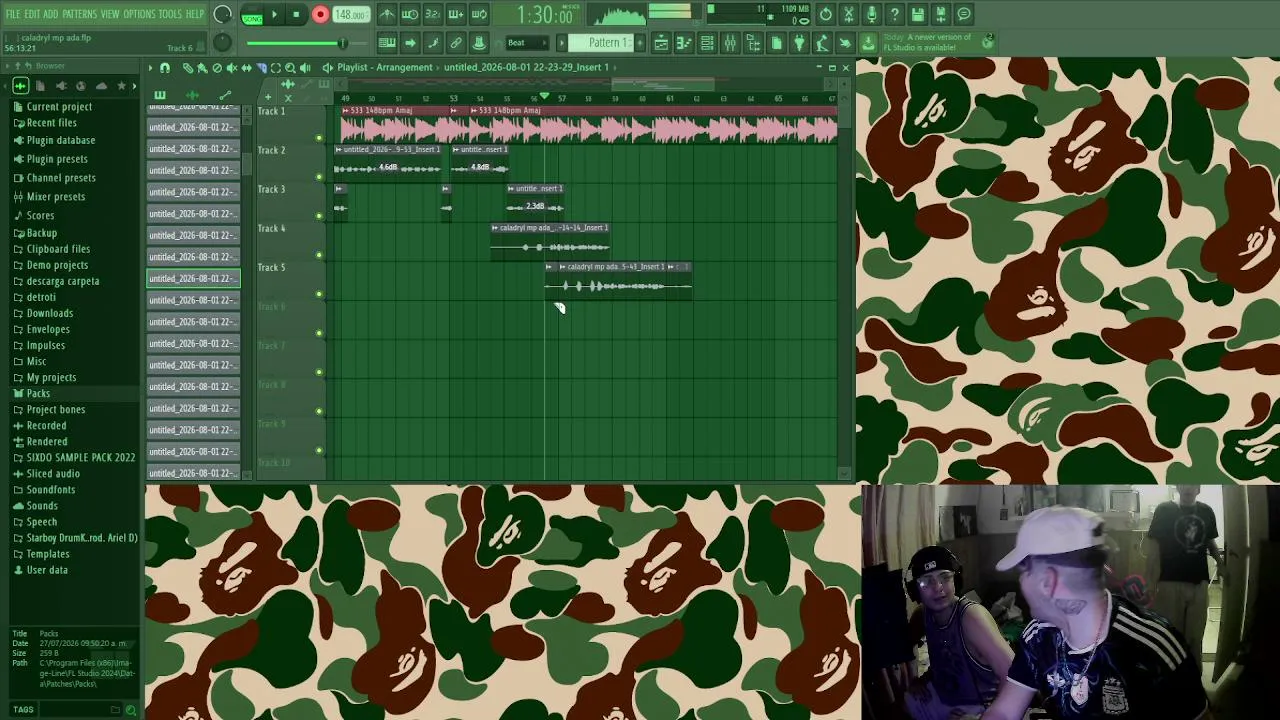The height and width of the screenshot is (720, 1280).
Task: Open the plugin picker plug icon
Action: (799, 43)
